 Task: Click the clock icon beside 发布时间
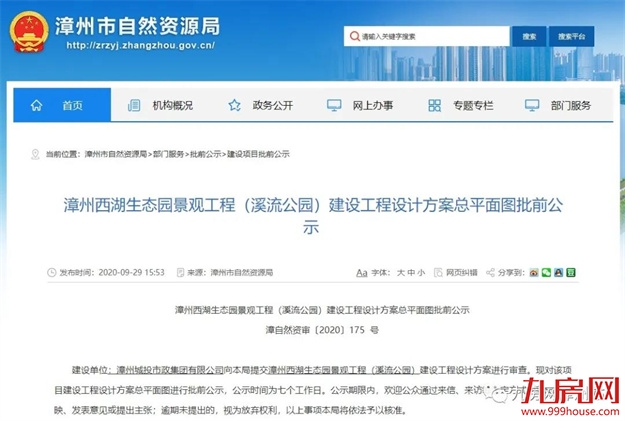tap(52, 273)
